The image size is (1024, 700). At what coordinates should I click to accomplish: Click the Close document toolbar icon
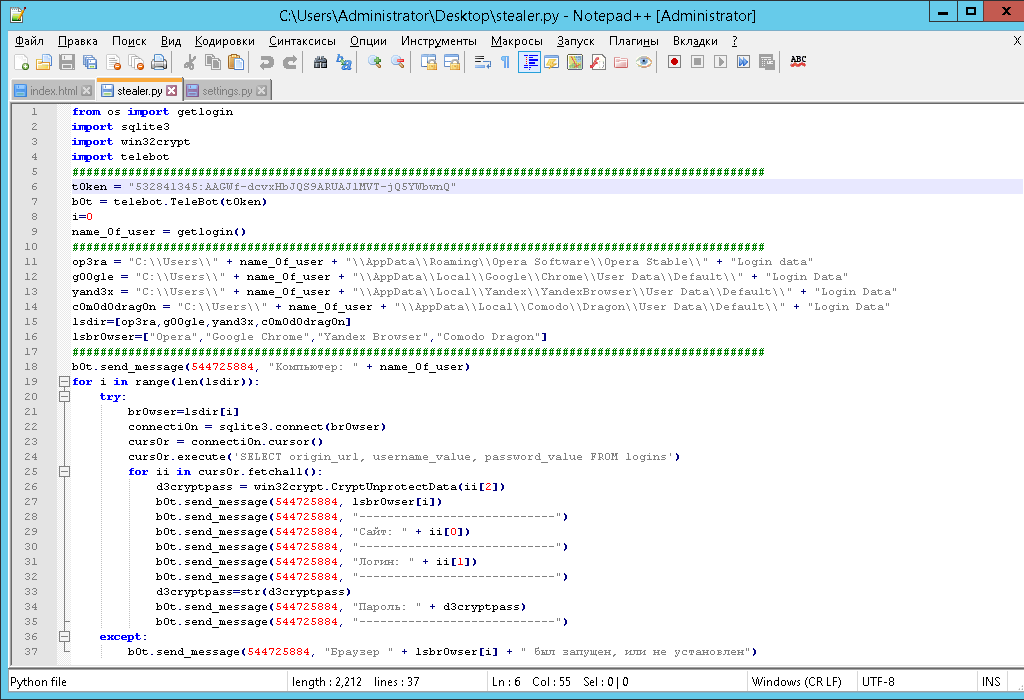point(113,62)
